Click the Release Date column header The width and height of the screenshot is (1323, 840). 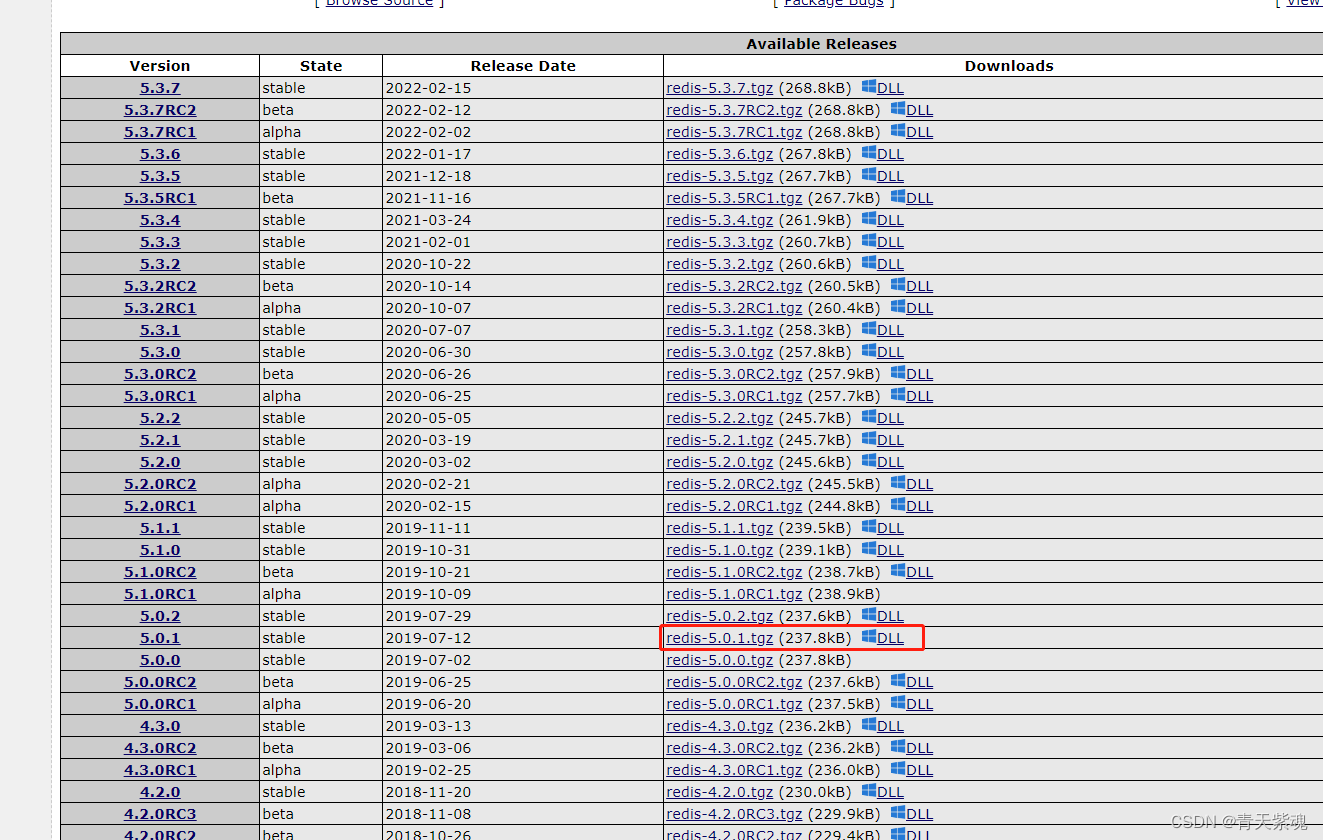(x=523, y=66)
